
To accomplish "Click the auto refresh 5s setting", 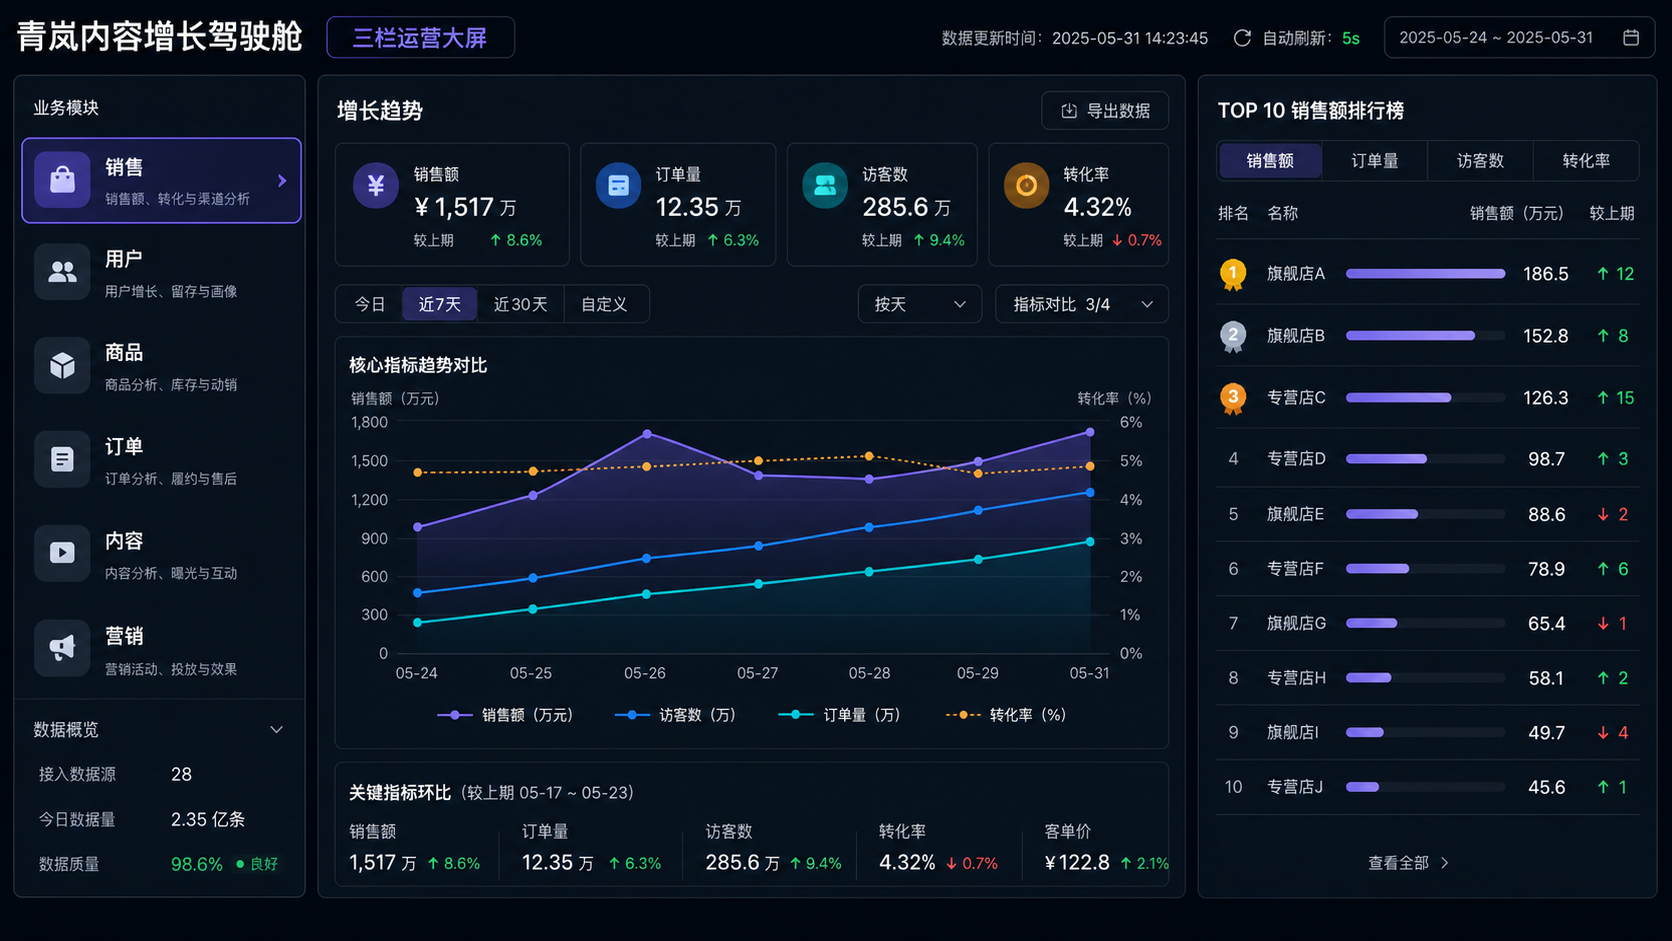I will (1311, 38).
